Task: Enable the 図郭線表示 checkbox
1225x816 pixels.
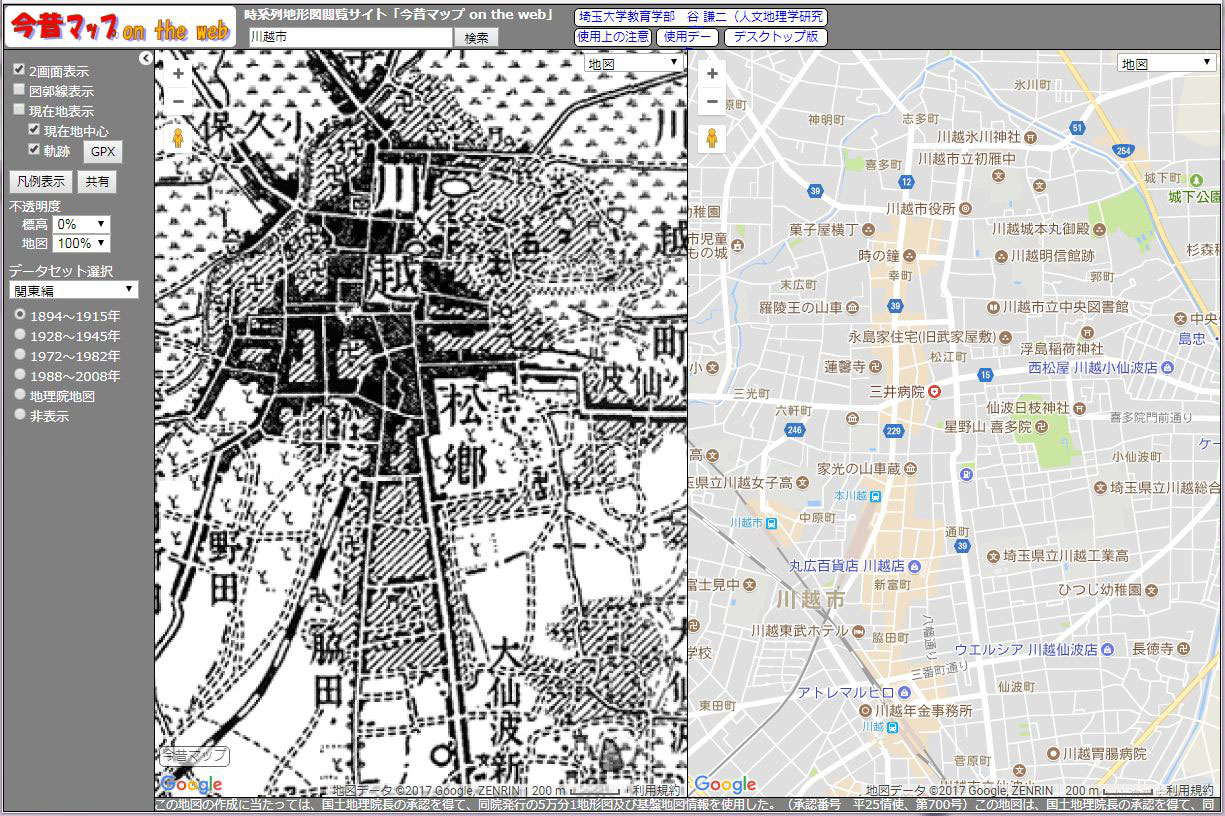Action: [19, 90]
